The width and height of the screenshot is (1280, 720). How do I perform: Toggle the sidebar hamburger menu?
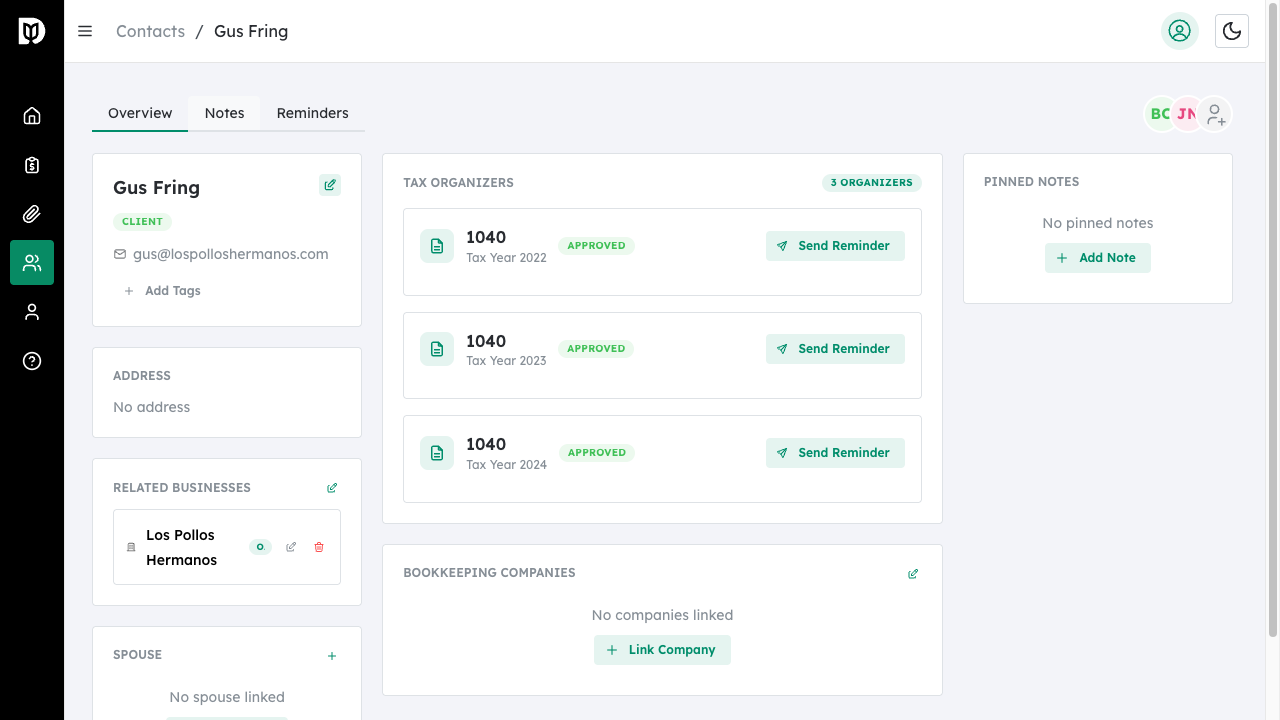85,31
